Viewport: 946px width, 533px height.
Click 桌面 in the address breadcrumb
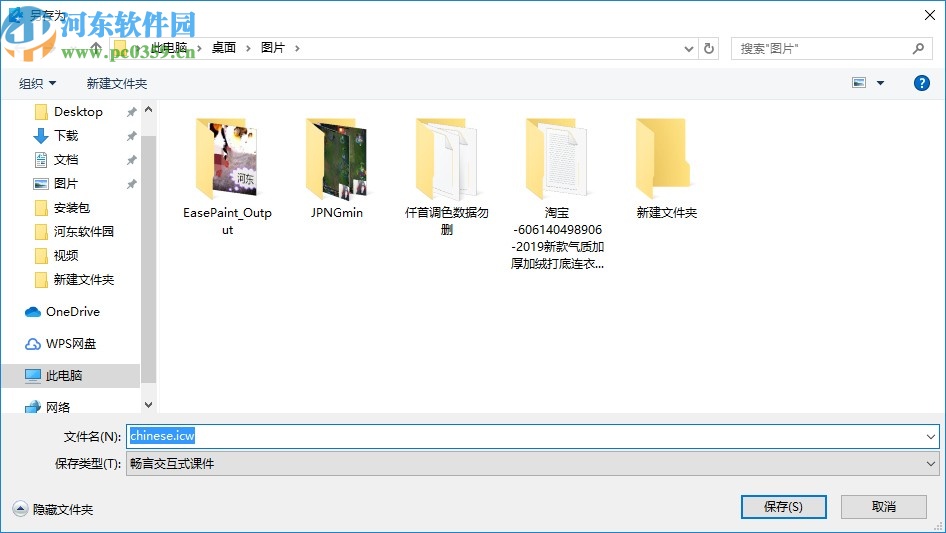pos(223,48)
